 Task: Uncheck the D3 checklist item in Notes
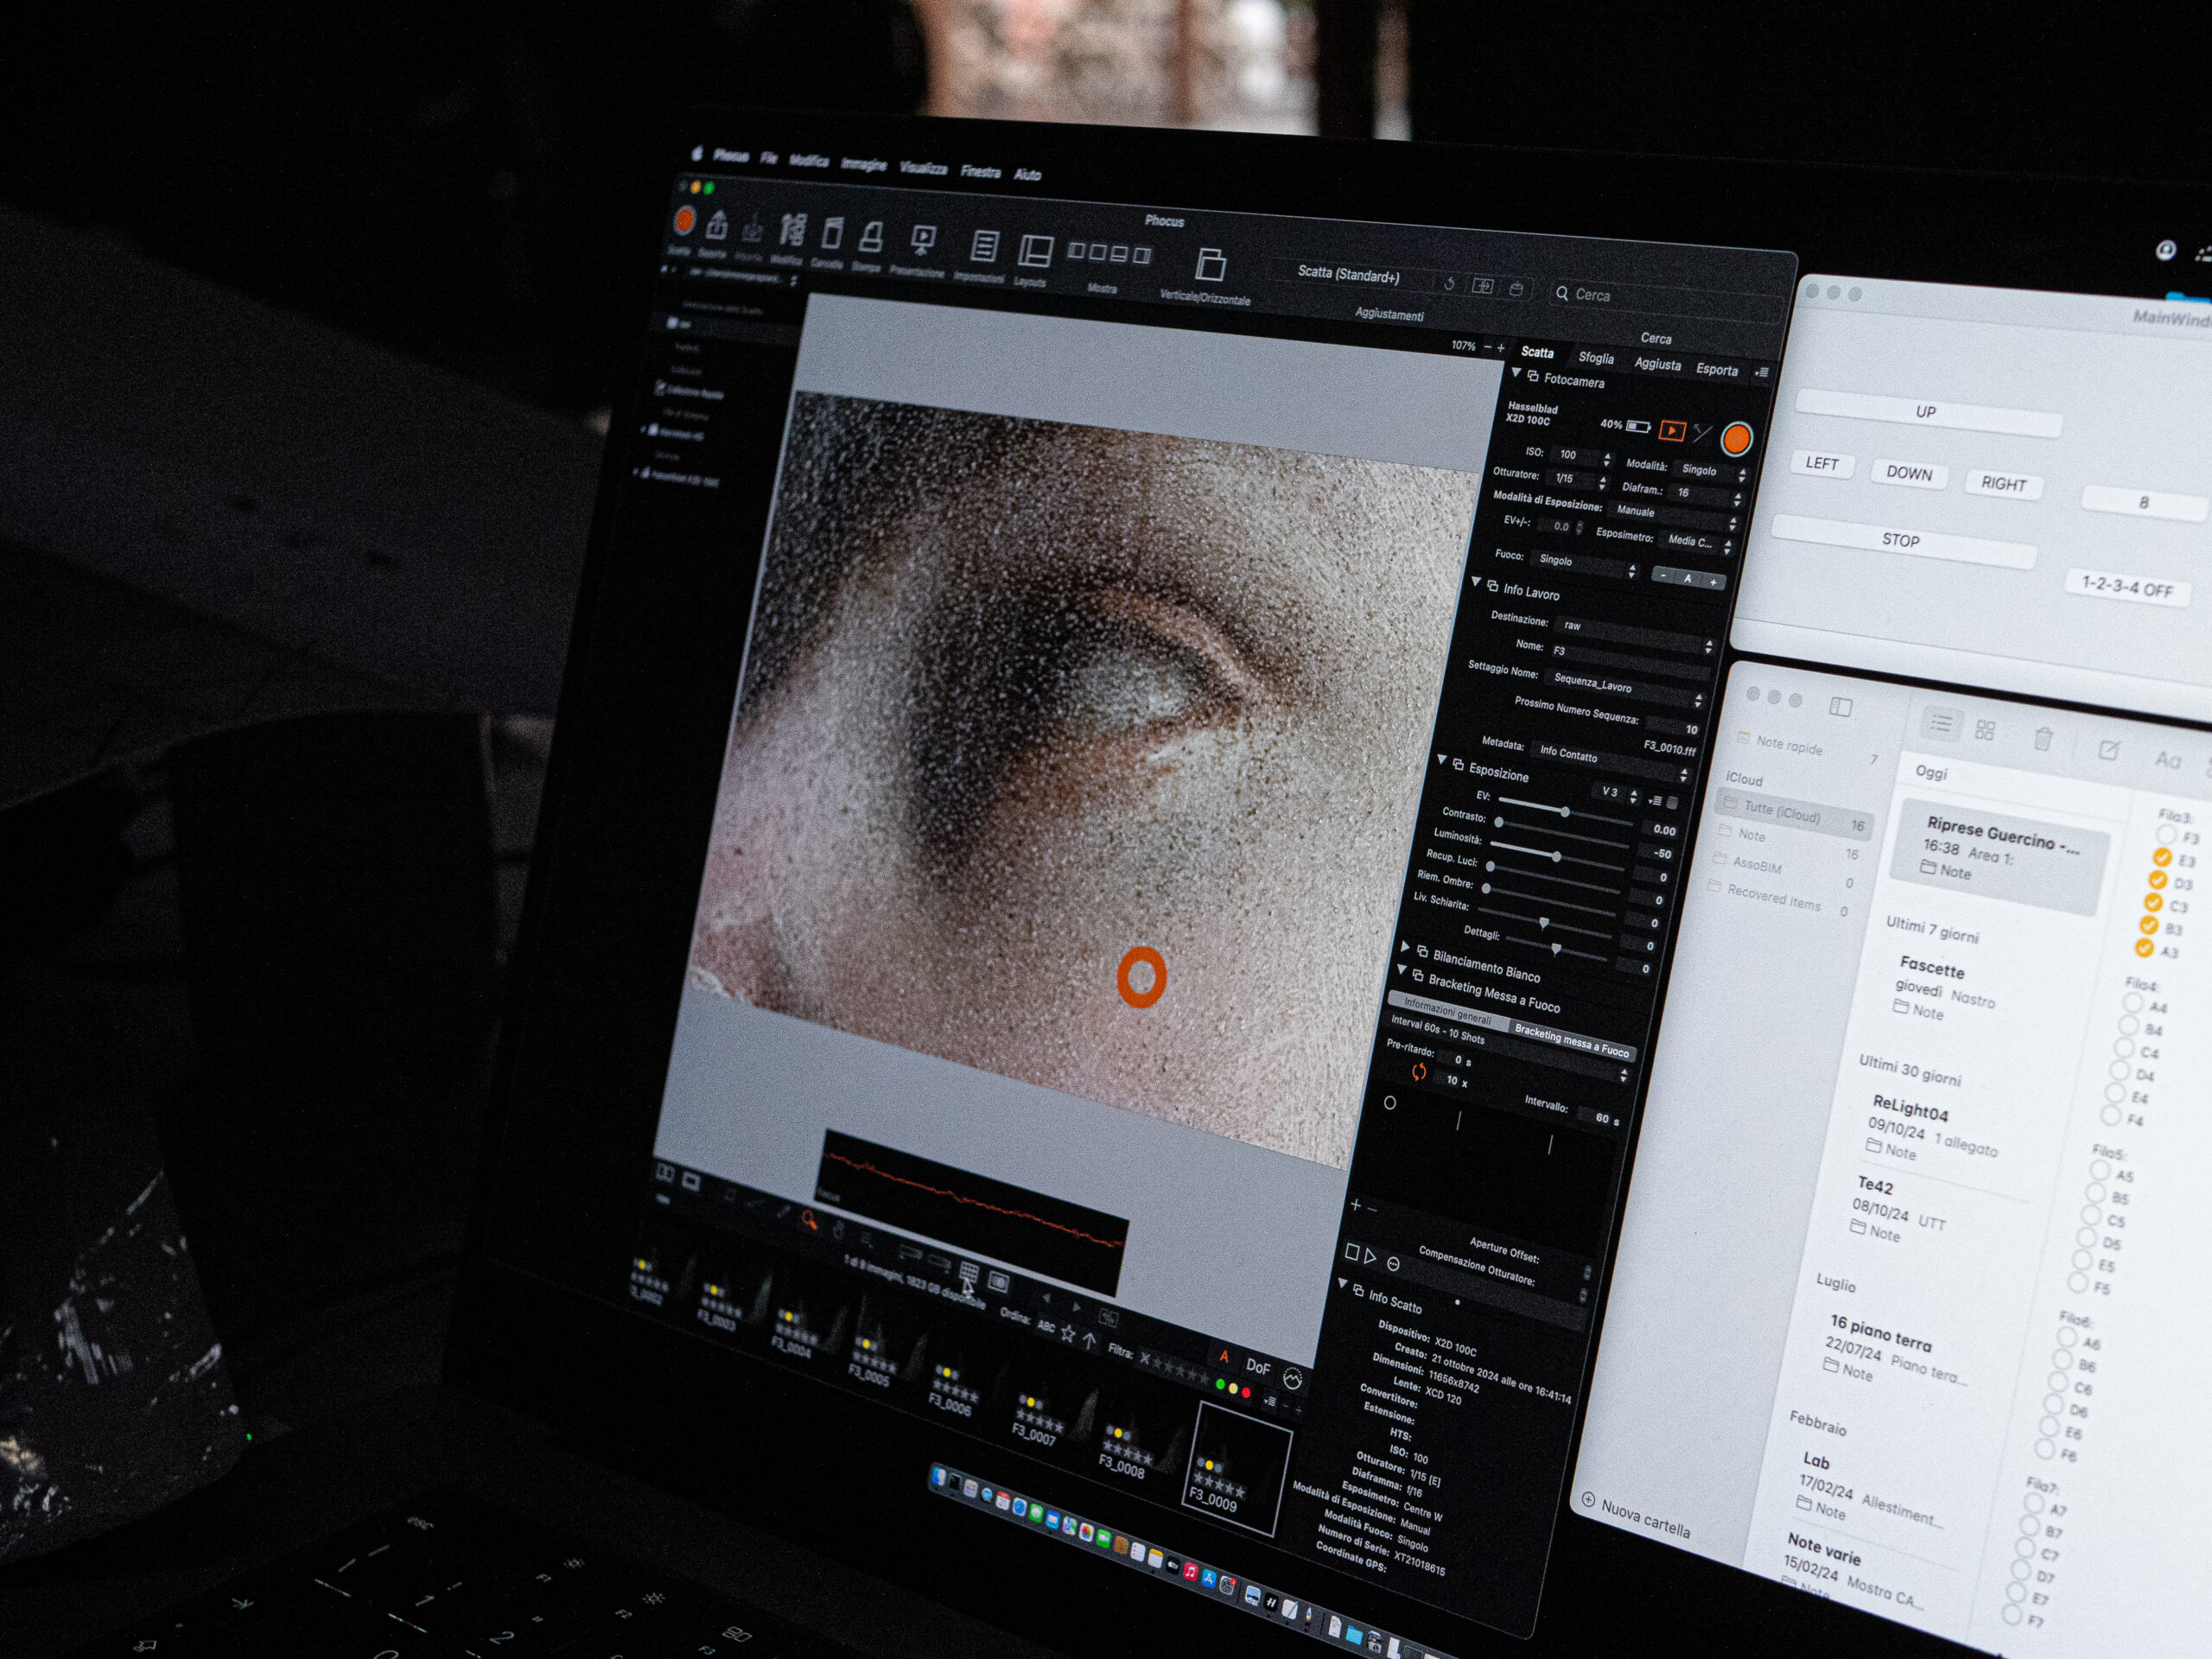click(x=2157, y=880)
